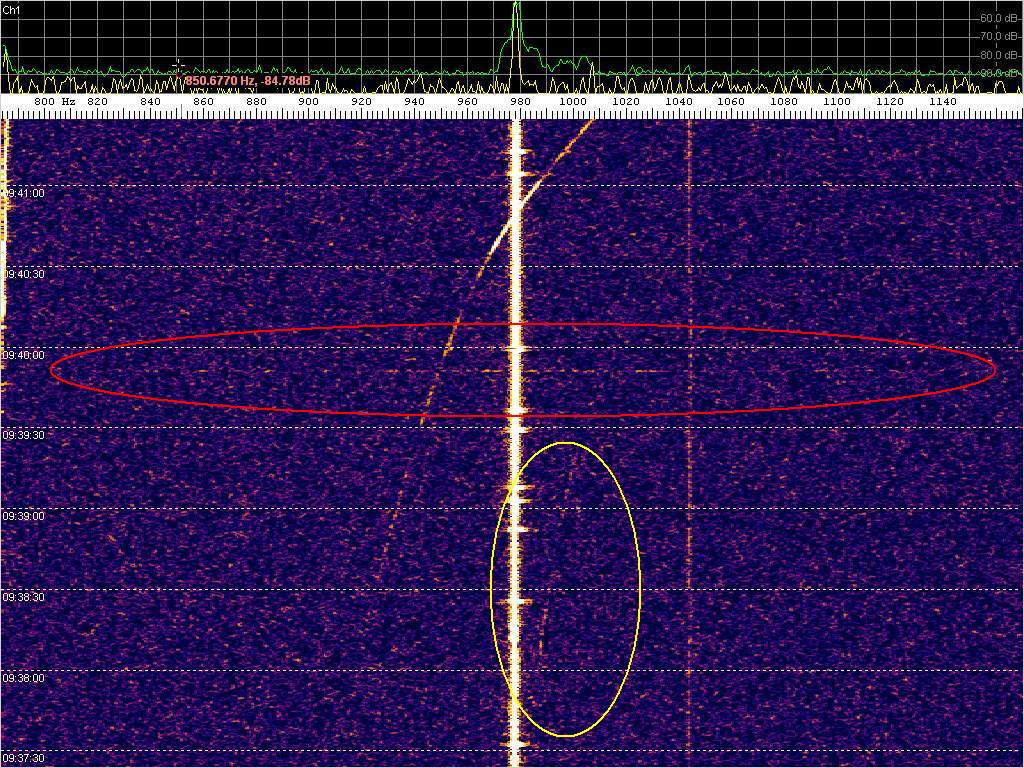Click the crosshair cursor marker in spectrum
This screenshot has height=768, width=1024.
[178, 65]
